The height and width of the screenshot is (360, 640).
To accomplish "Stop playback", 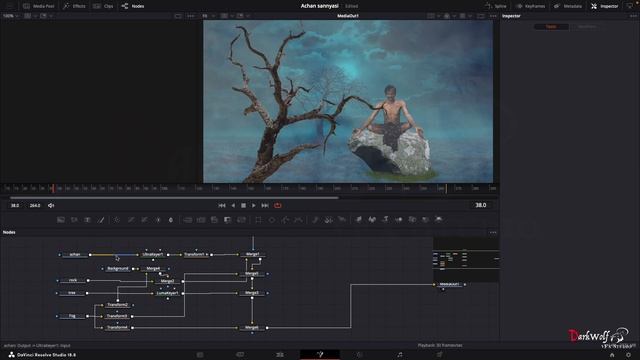I will pos(243,205).
